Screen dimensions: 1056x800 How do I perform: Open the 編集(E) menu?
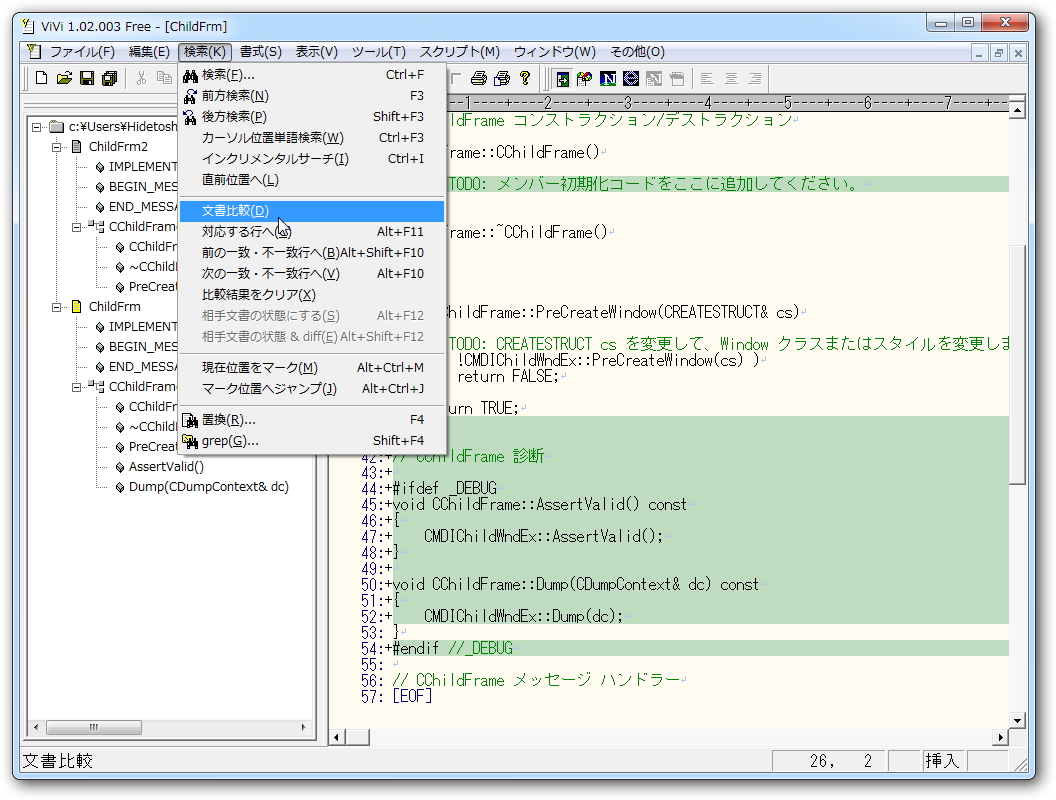(x=150, y=52)
